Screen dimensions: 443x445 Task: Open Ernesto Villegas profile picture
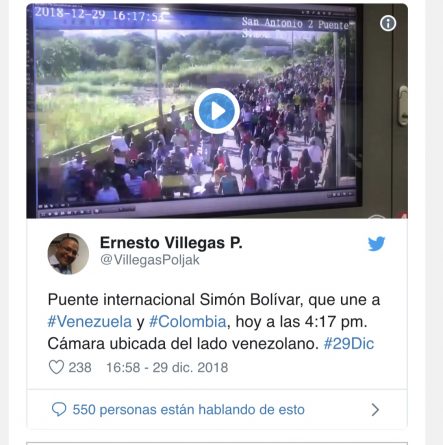[68, 254]
